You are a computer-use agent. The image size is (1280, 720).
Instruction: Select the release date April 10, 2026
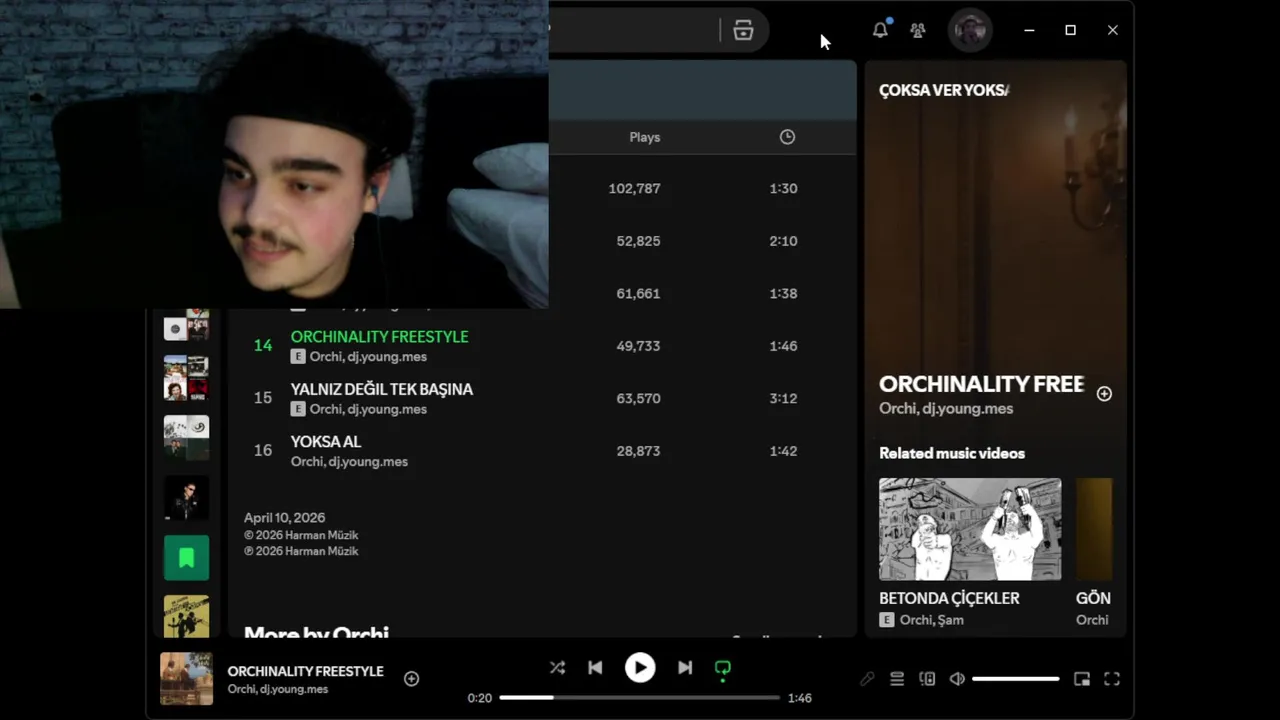pyautogui.click(x=284, y=518)
